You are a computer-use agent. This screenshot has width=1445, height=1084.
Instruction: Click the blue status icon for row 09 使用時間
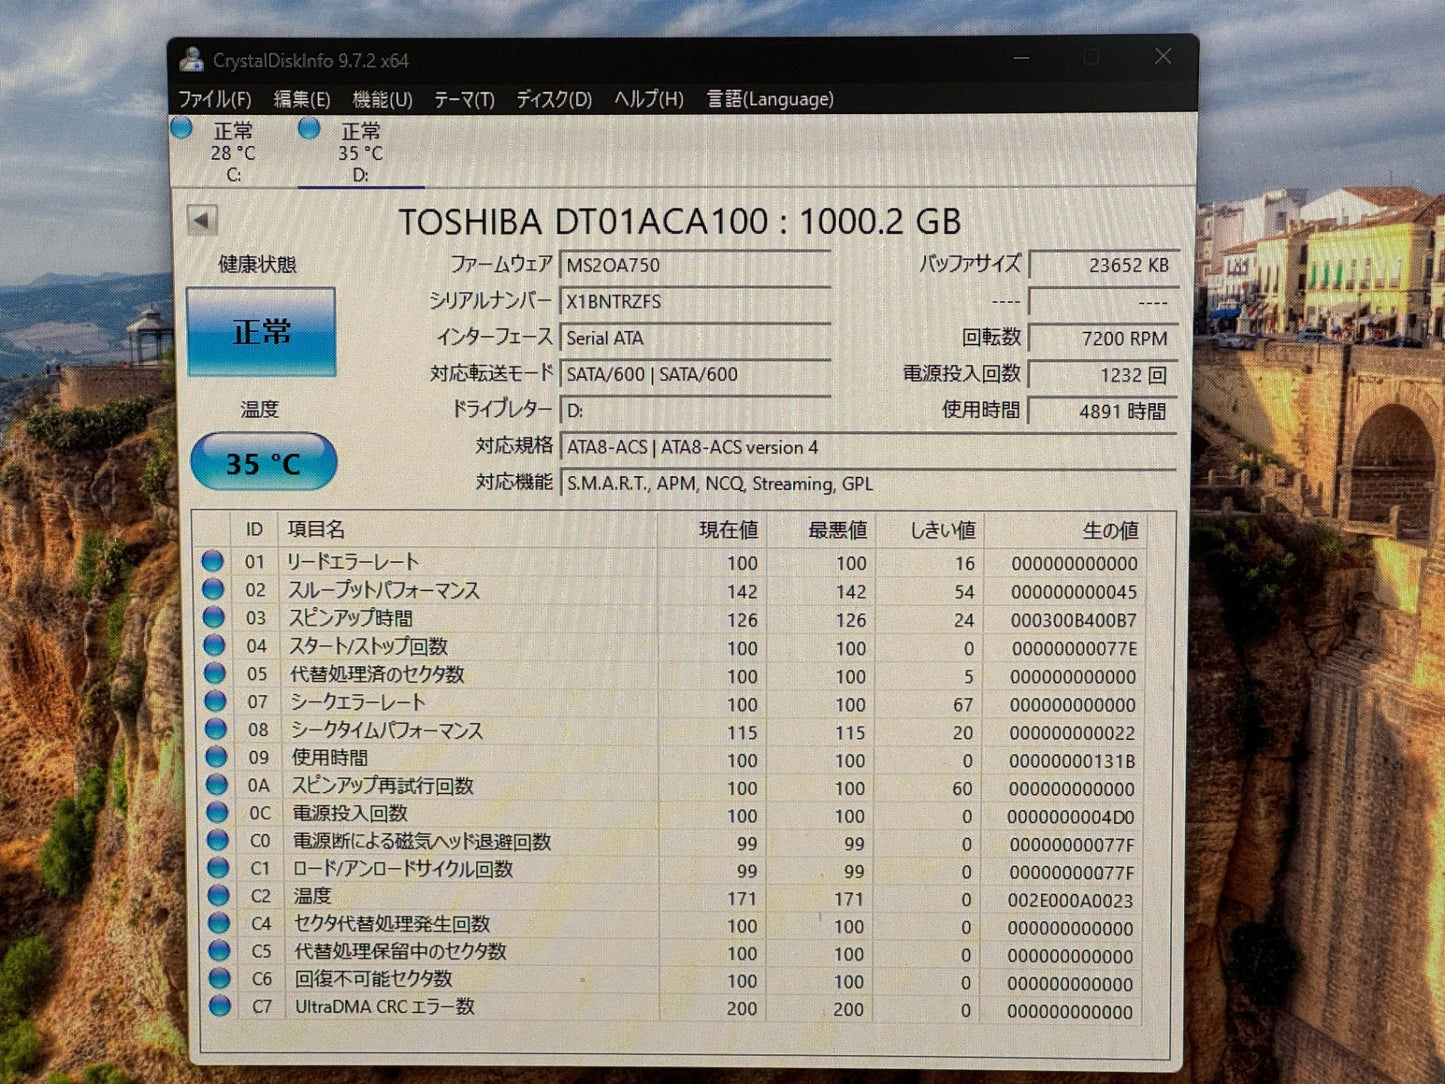(x=216, y=757)
